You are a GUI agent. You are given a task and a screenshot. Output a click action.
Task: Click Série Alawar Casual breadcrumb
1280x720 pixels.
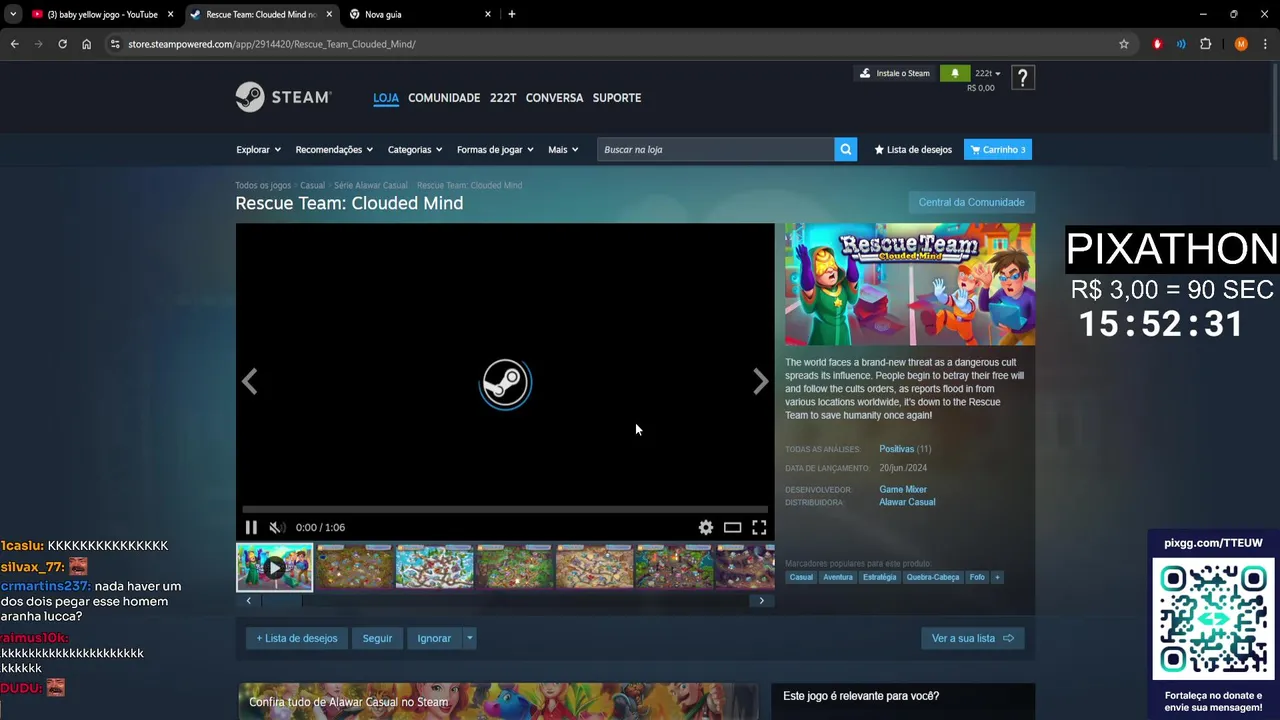[x=370, y=185]
